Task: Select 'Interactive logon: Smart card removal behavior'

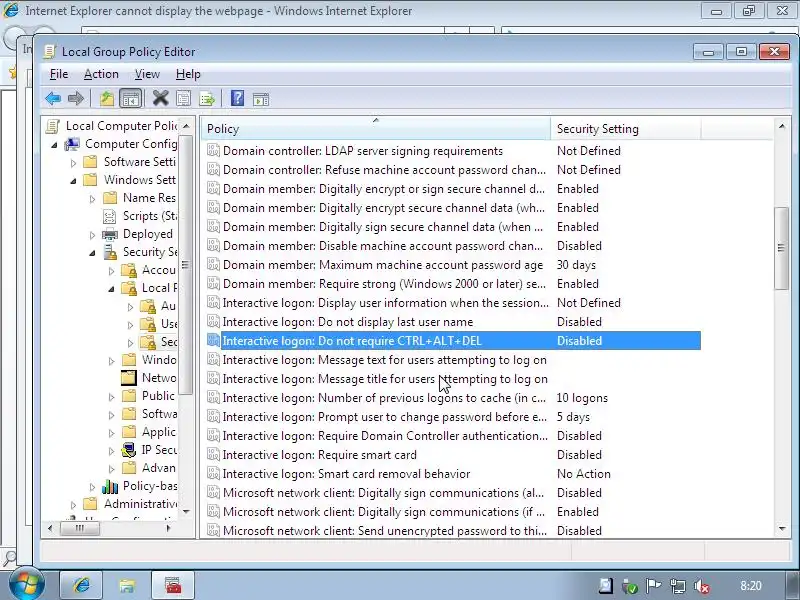Action: point(346,474)
